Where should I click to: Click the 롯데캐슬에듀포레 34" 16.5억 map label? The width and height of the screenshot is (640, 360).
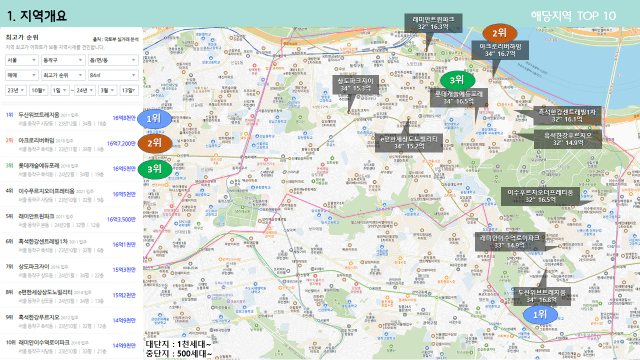tap(458, 98)
